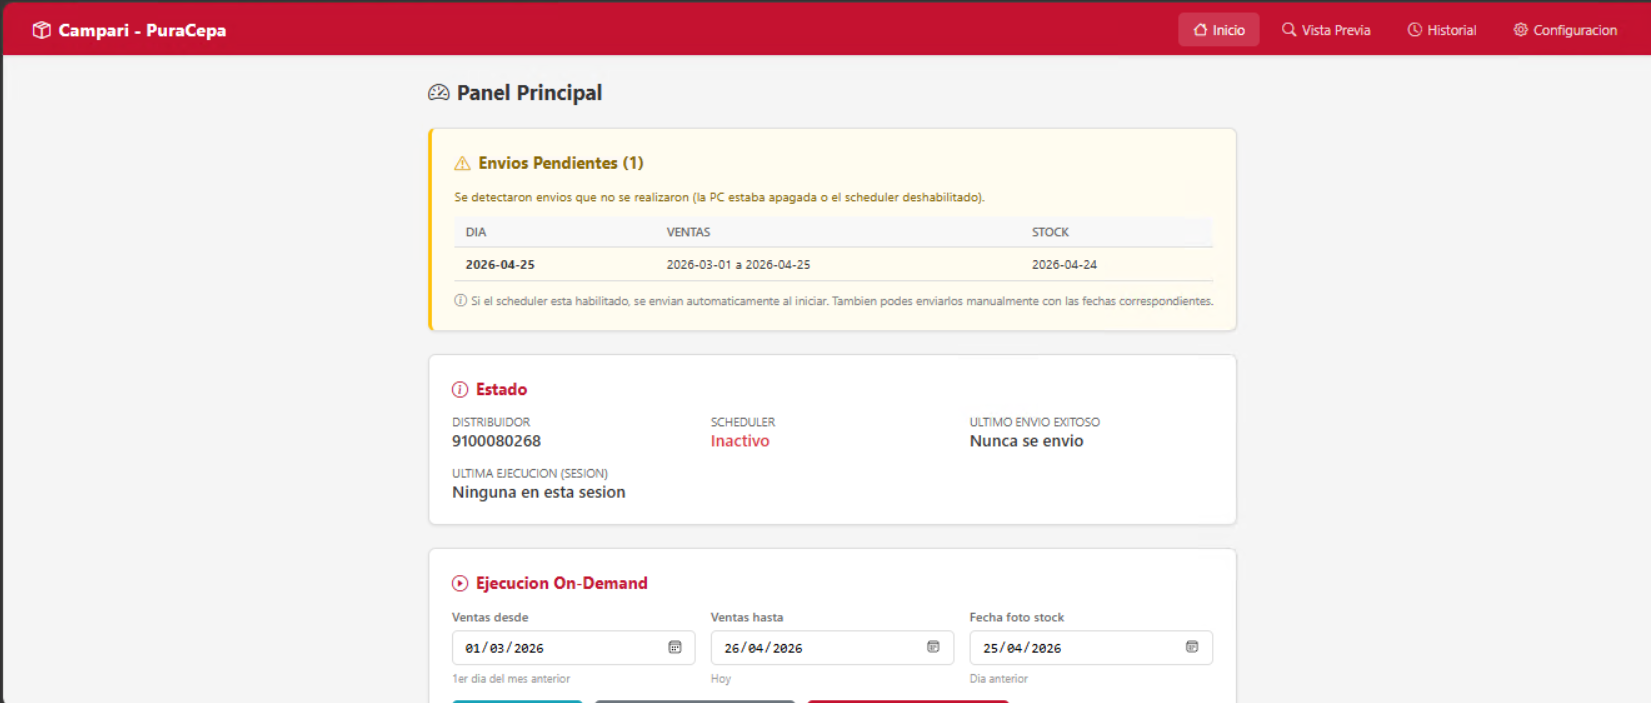Click the dashboard gauge icon beside Panel Principal
Image resolution: width=1651 pixels, height=703 pixels.
pyautogui.click(x=439, y=93)
